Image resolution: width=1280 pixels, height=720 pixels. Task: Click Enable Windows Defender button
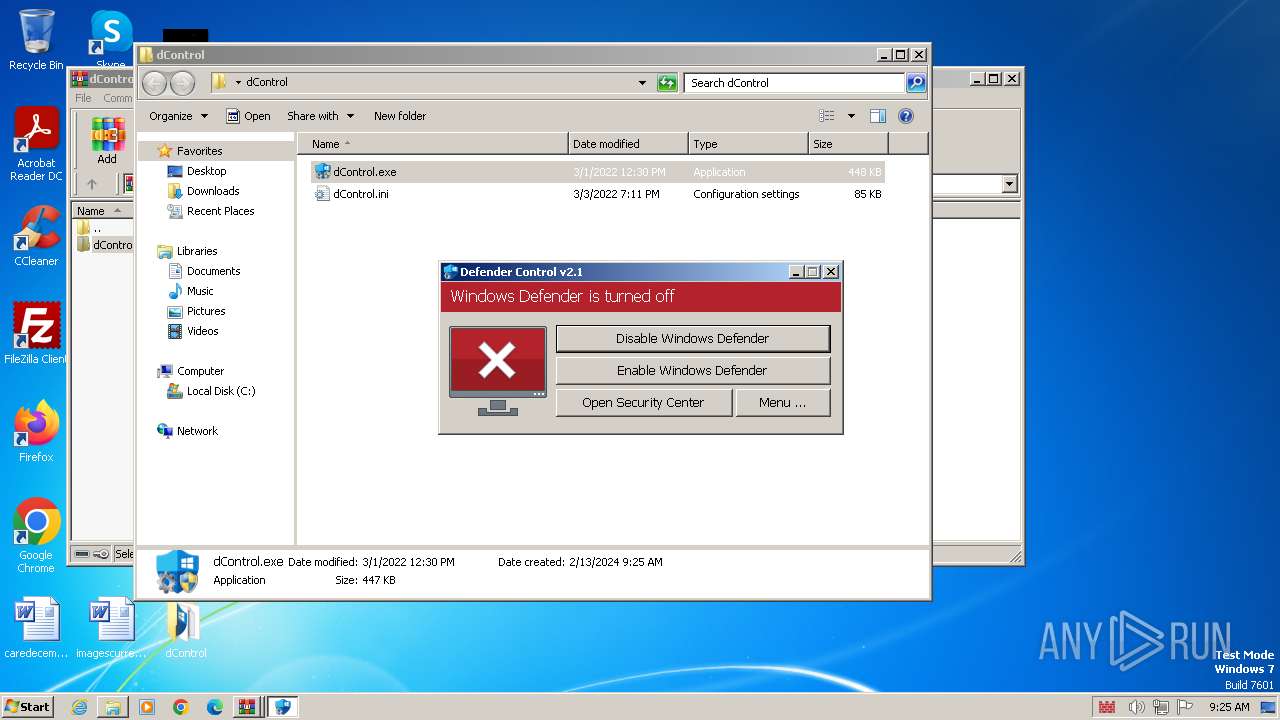click(692, 370)
